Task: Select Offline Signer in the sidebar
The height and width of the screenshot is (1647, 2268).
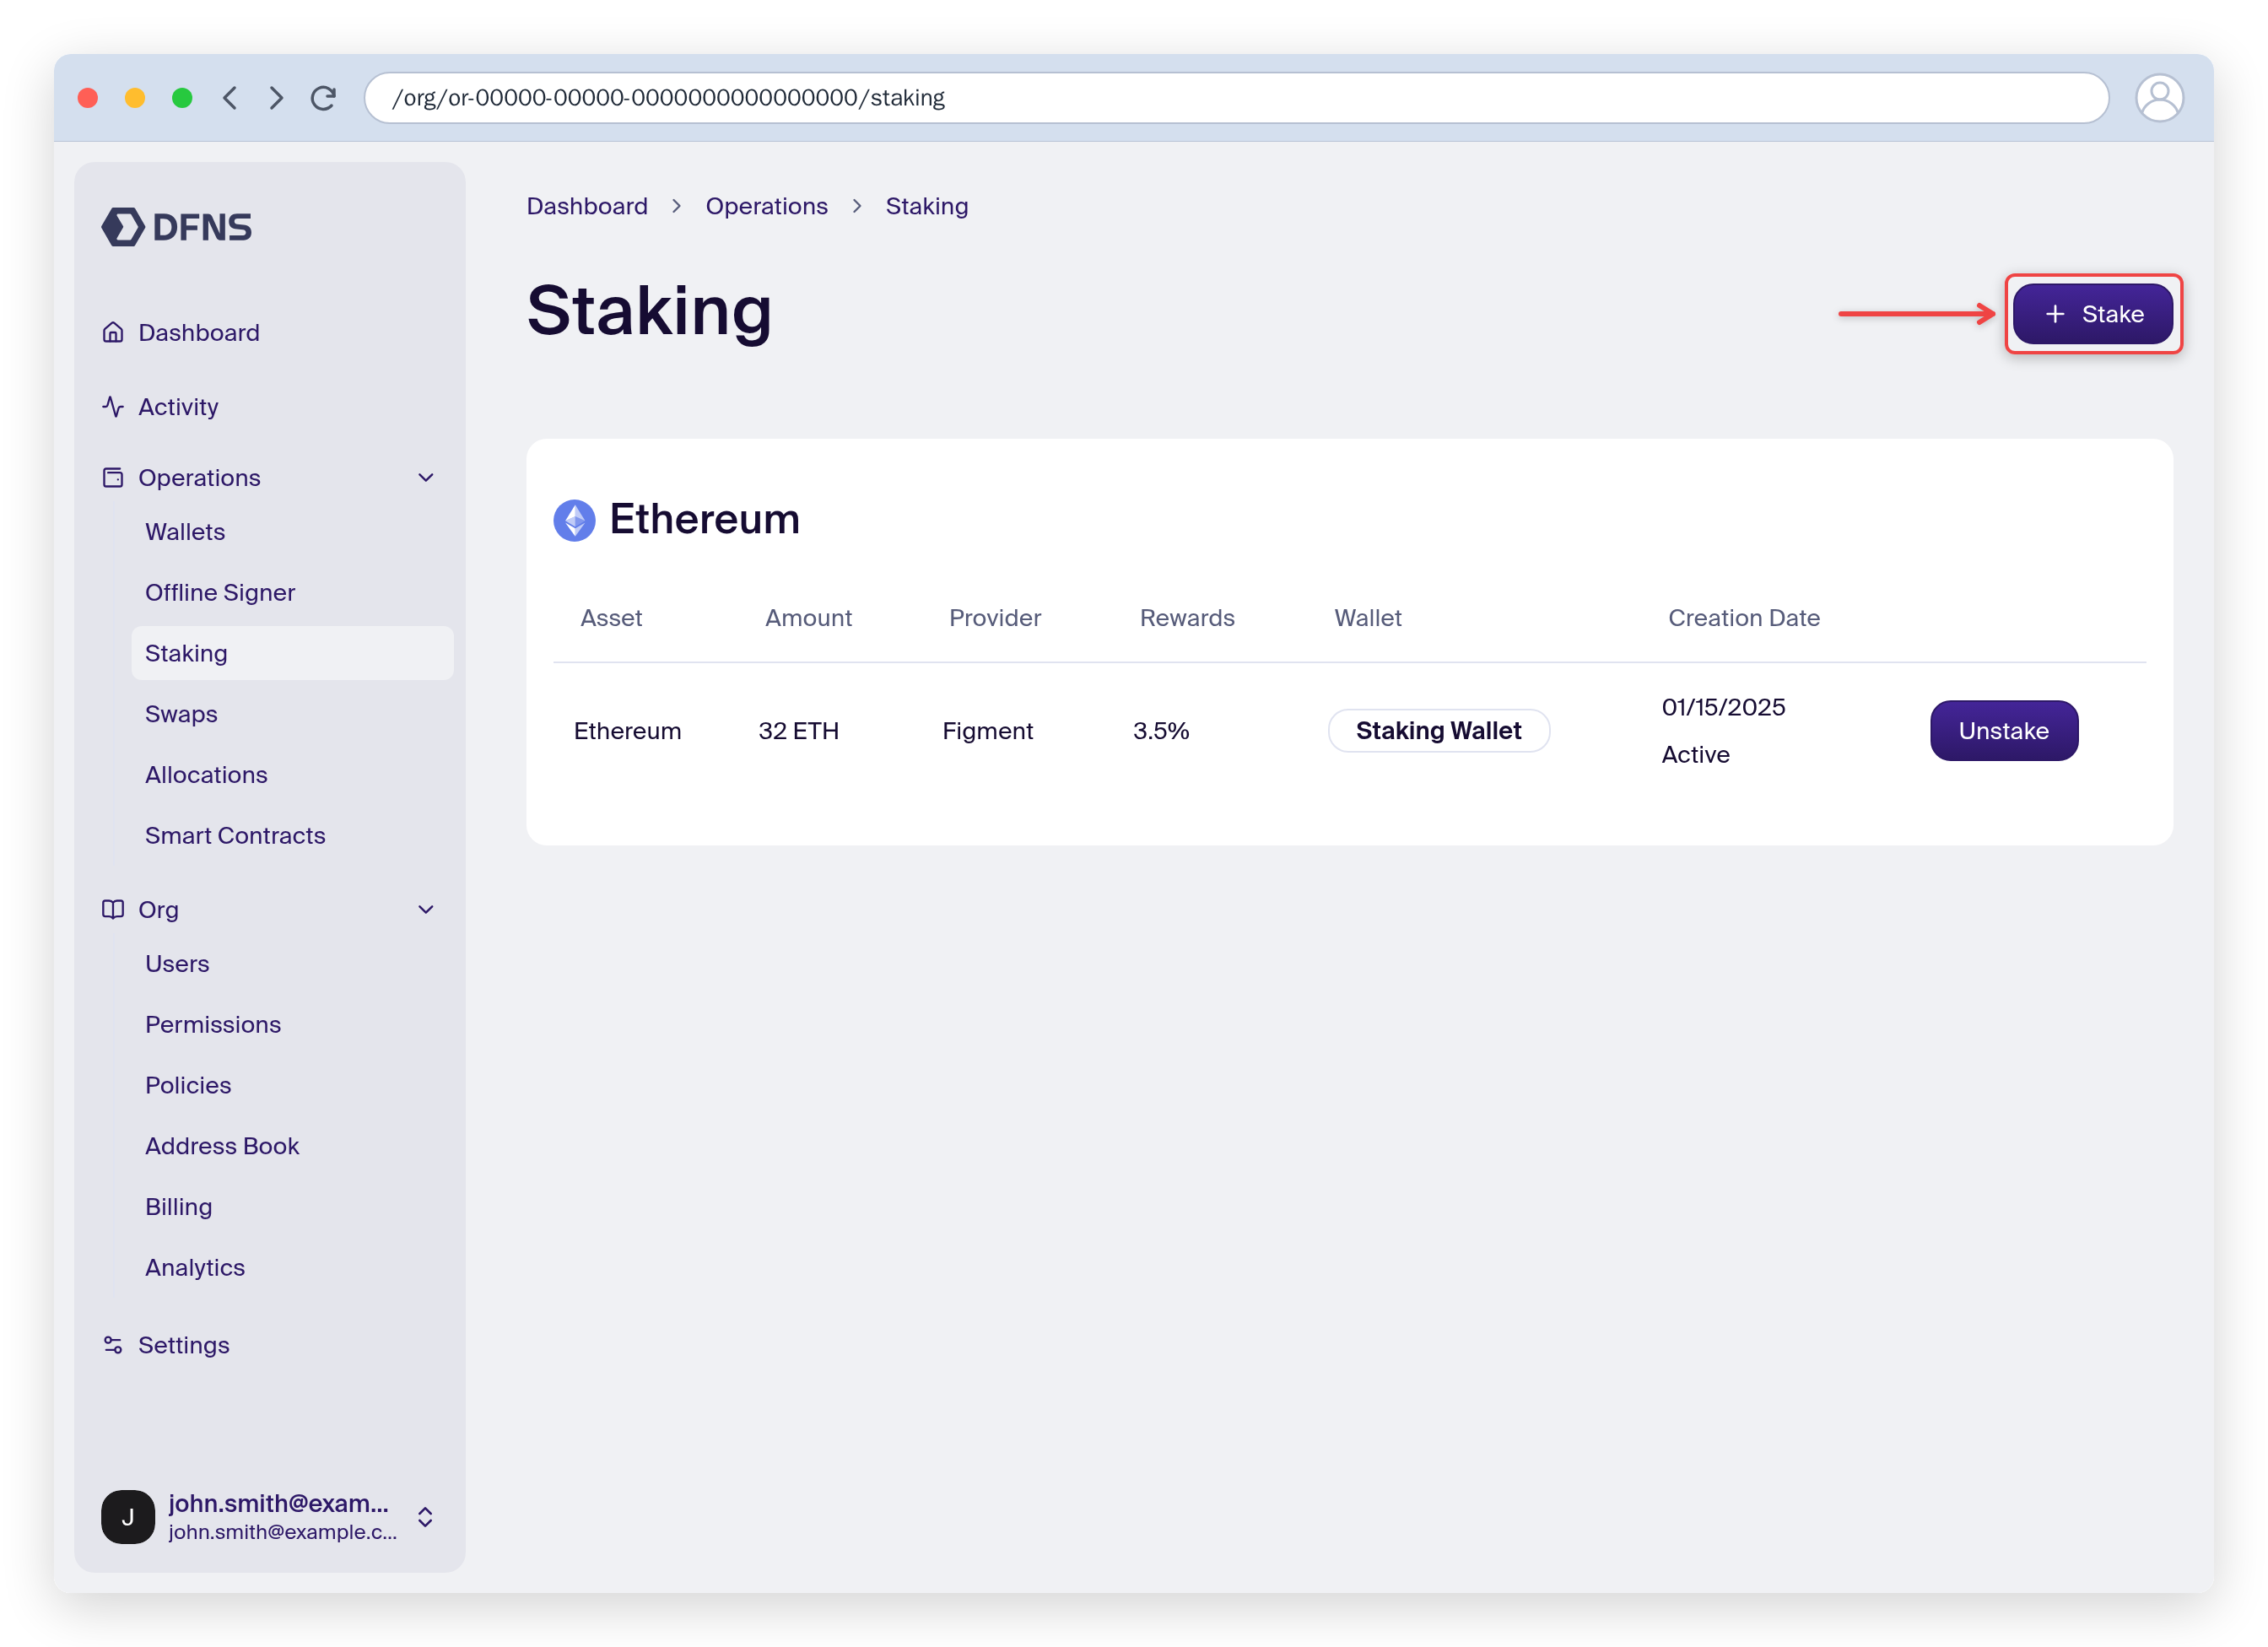Action: (x=220, y=592)
